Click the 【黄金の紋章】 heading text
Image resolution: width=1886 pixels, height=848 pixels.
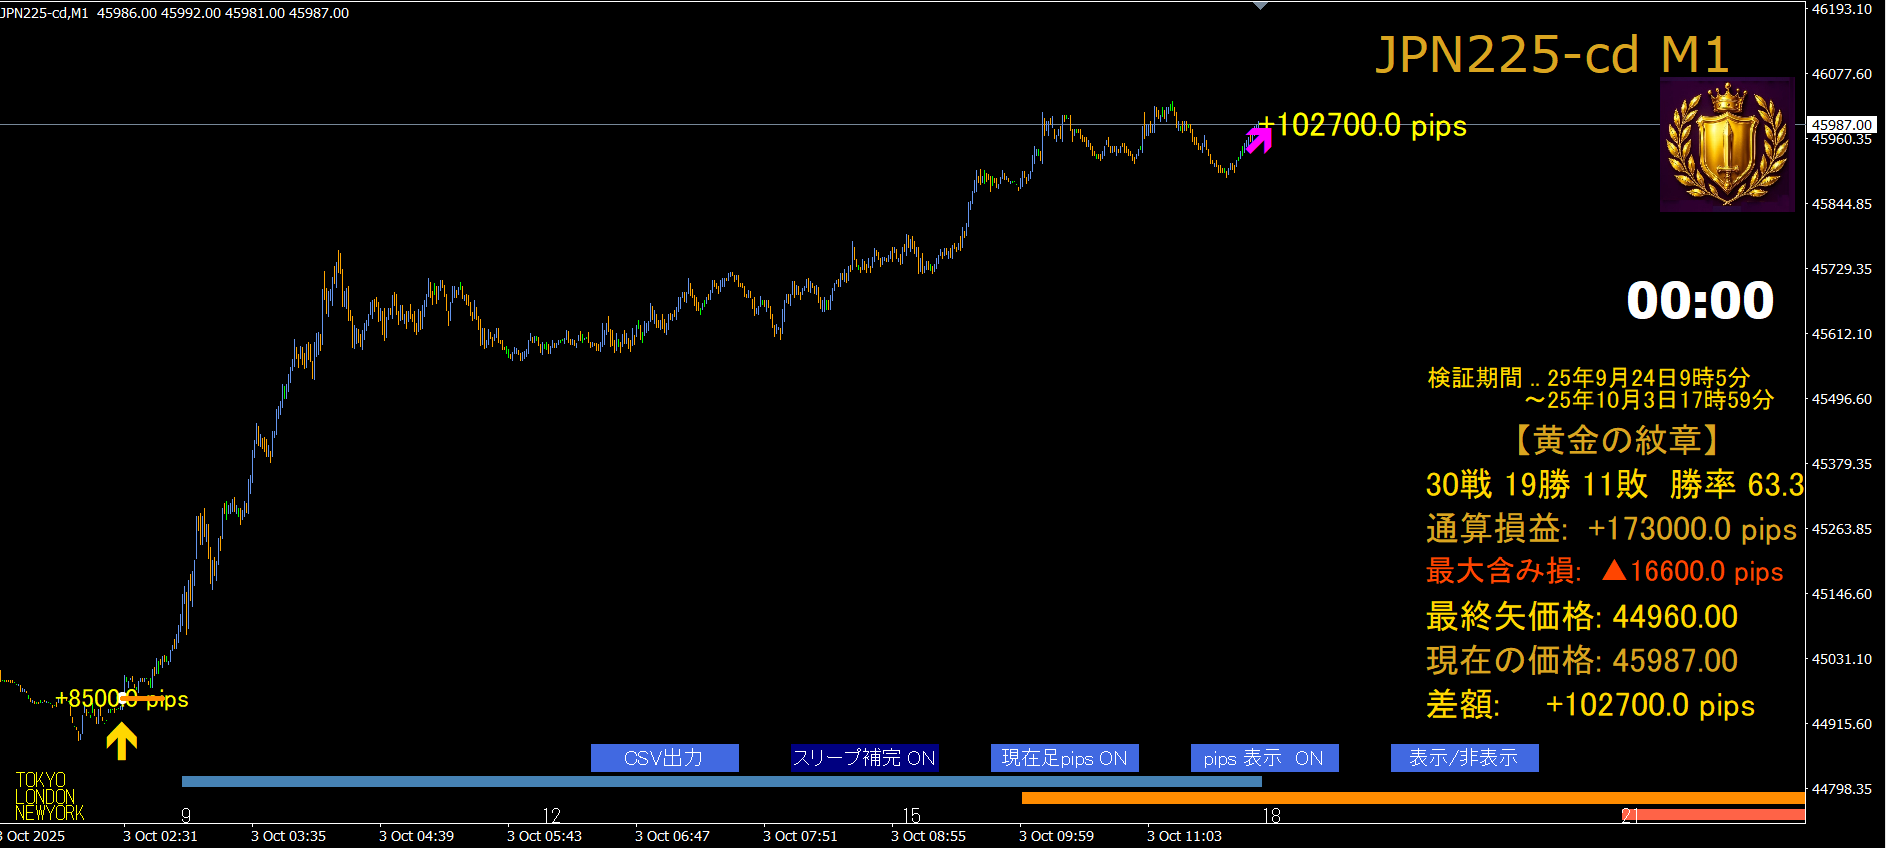1617,439
